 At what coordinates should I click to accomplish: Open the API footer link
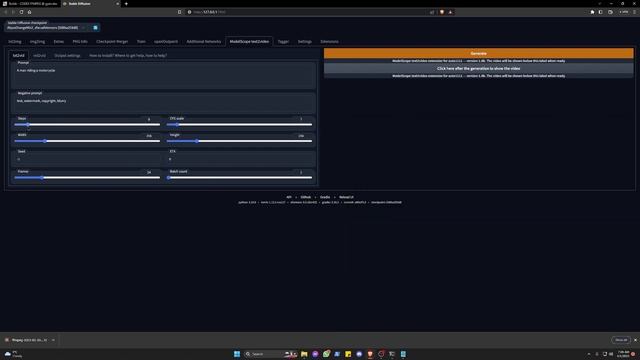289,197
